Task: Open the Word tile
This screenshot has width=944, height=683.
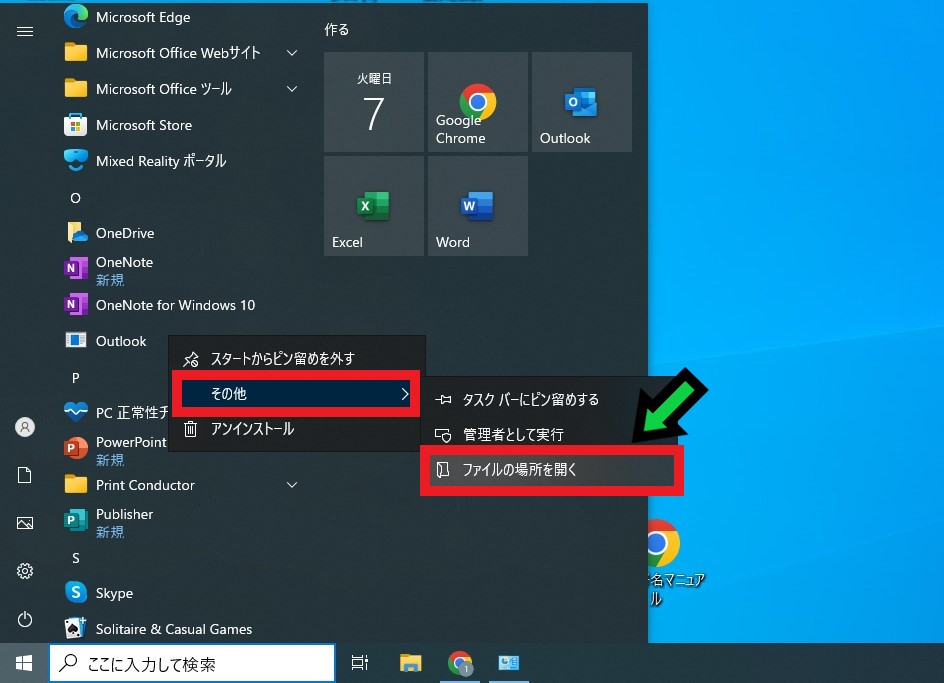Action: 478,206
